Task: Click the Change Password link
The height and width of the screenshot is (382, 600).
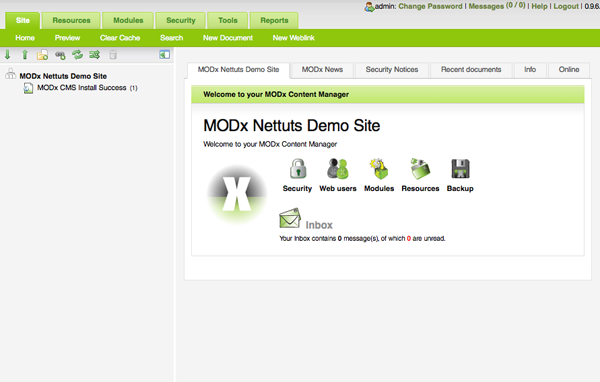Action: pos(430,7)
